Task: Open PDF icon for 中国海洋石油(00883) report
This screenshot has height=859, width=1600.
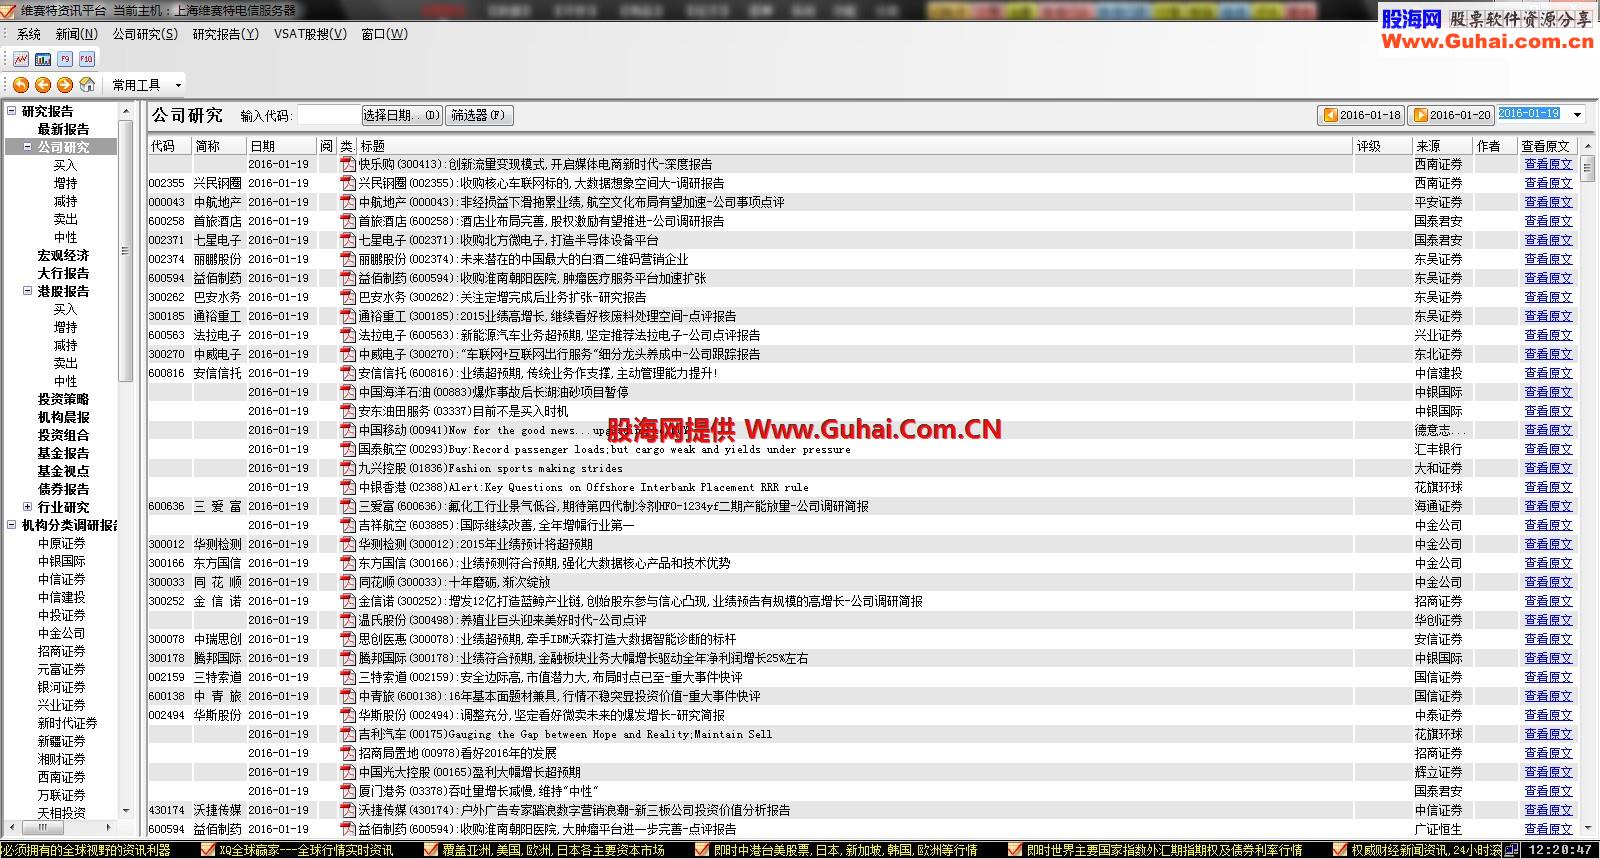Action: coord(348,392)
